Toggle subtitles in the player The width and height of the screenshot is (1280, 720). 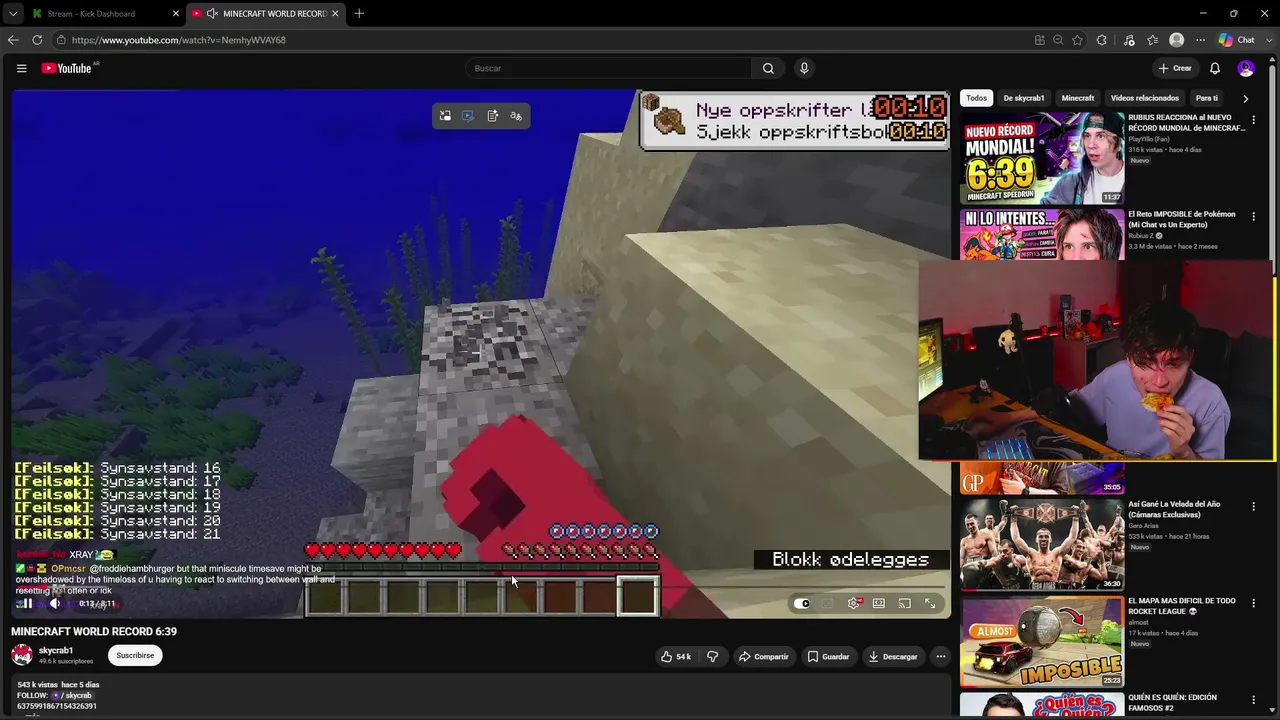pos(827,603)
